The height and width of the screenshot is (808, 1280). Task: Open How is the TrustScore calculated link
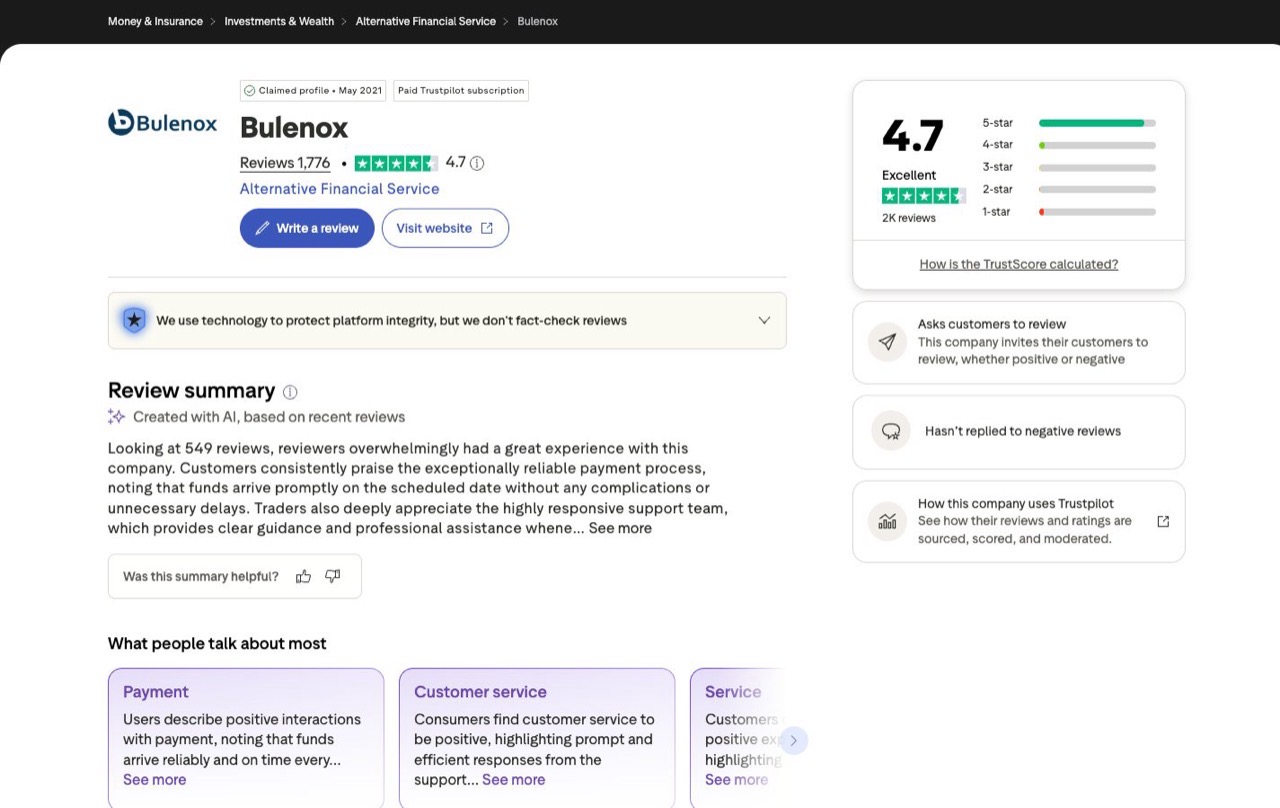[1019, 264]
